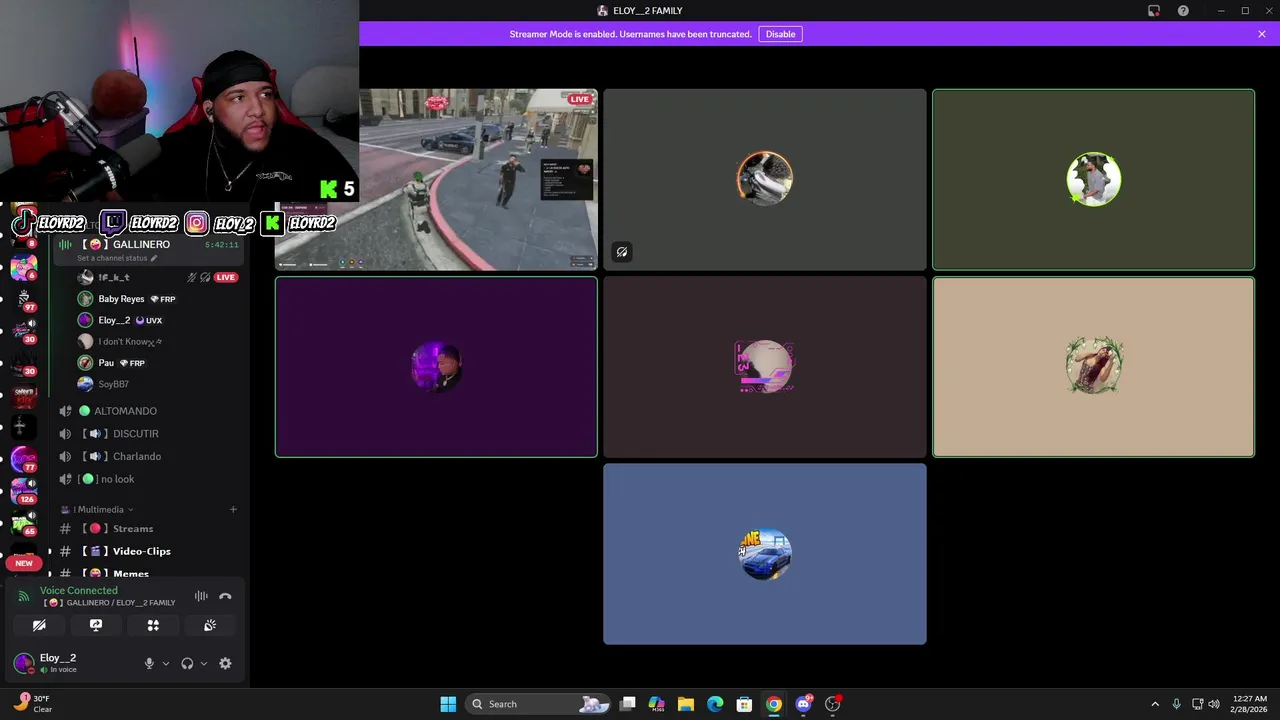Open Voice Connected connection details

pyautogui.click(x=79, y=590)
